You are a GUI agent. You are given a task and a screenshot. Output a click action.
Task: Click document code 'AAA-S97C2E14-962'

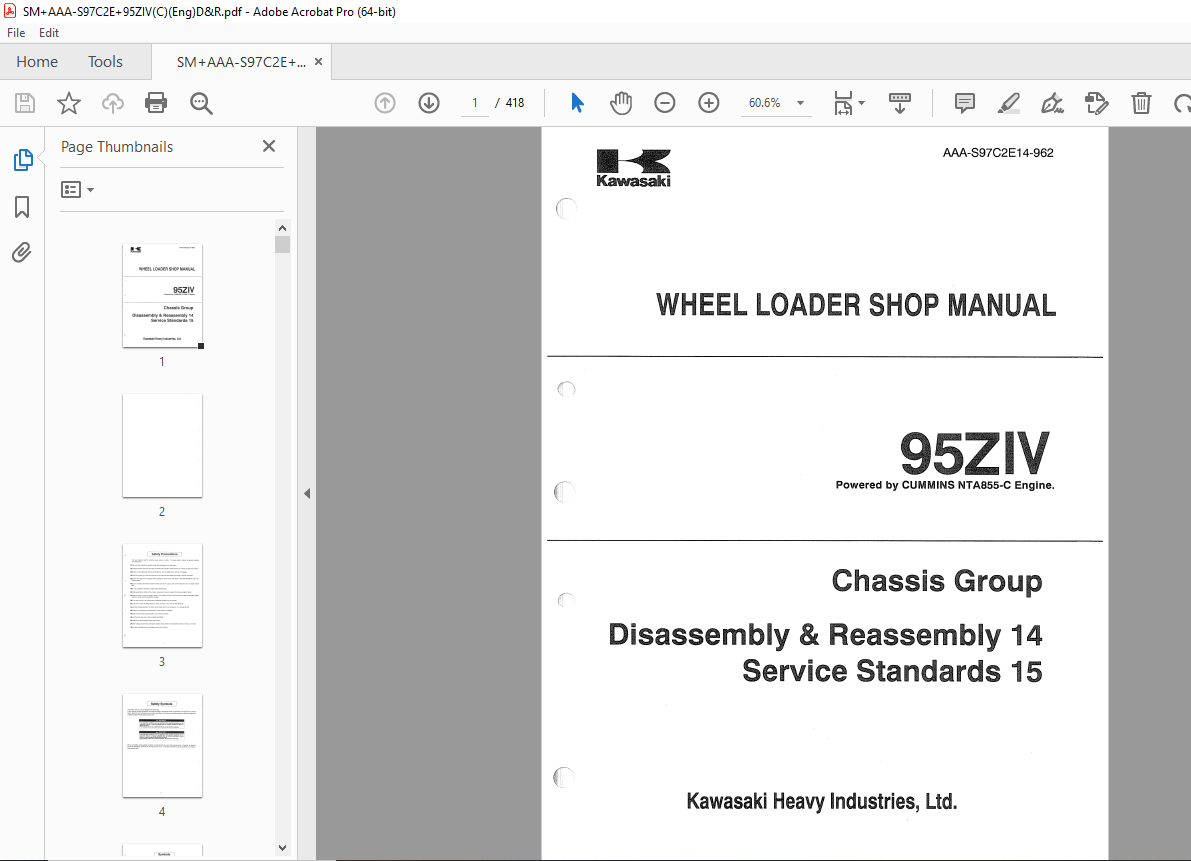click(x=998, y=153)
